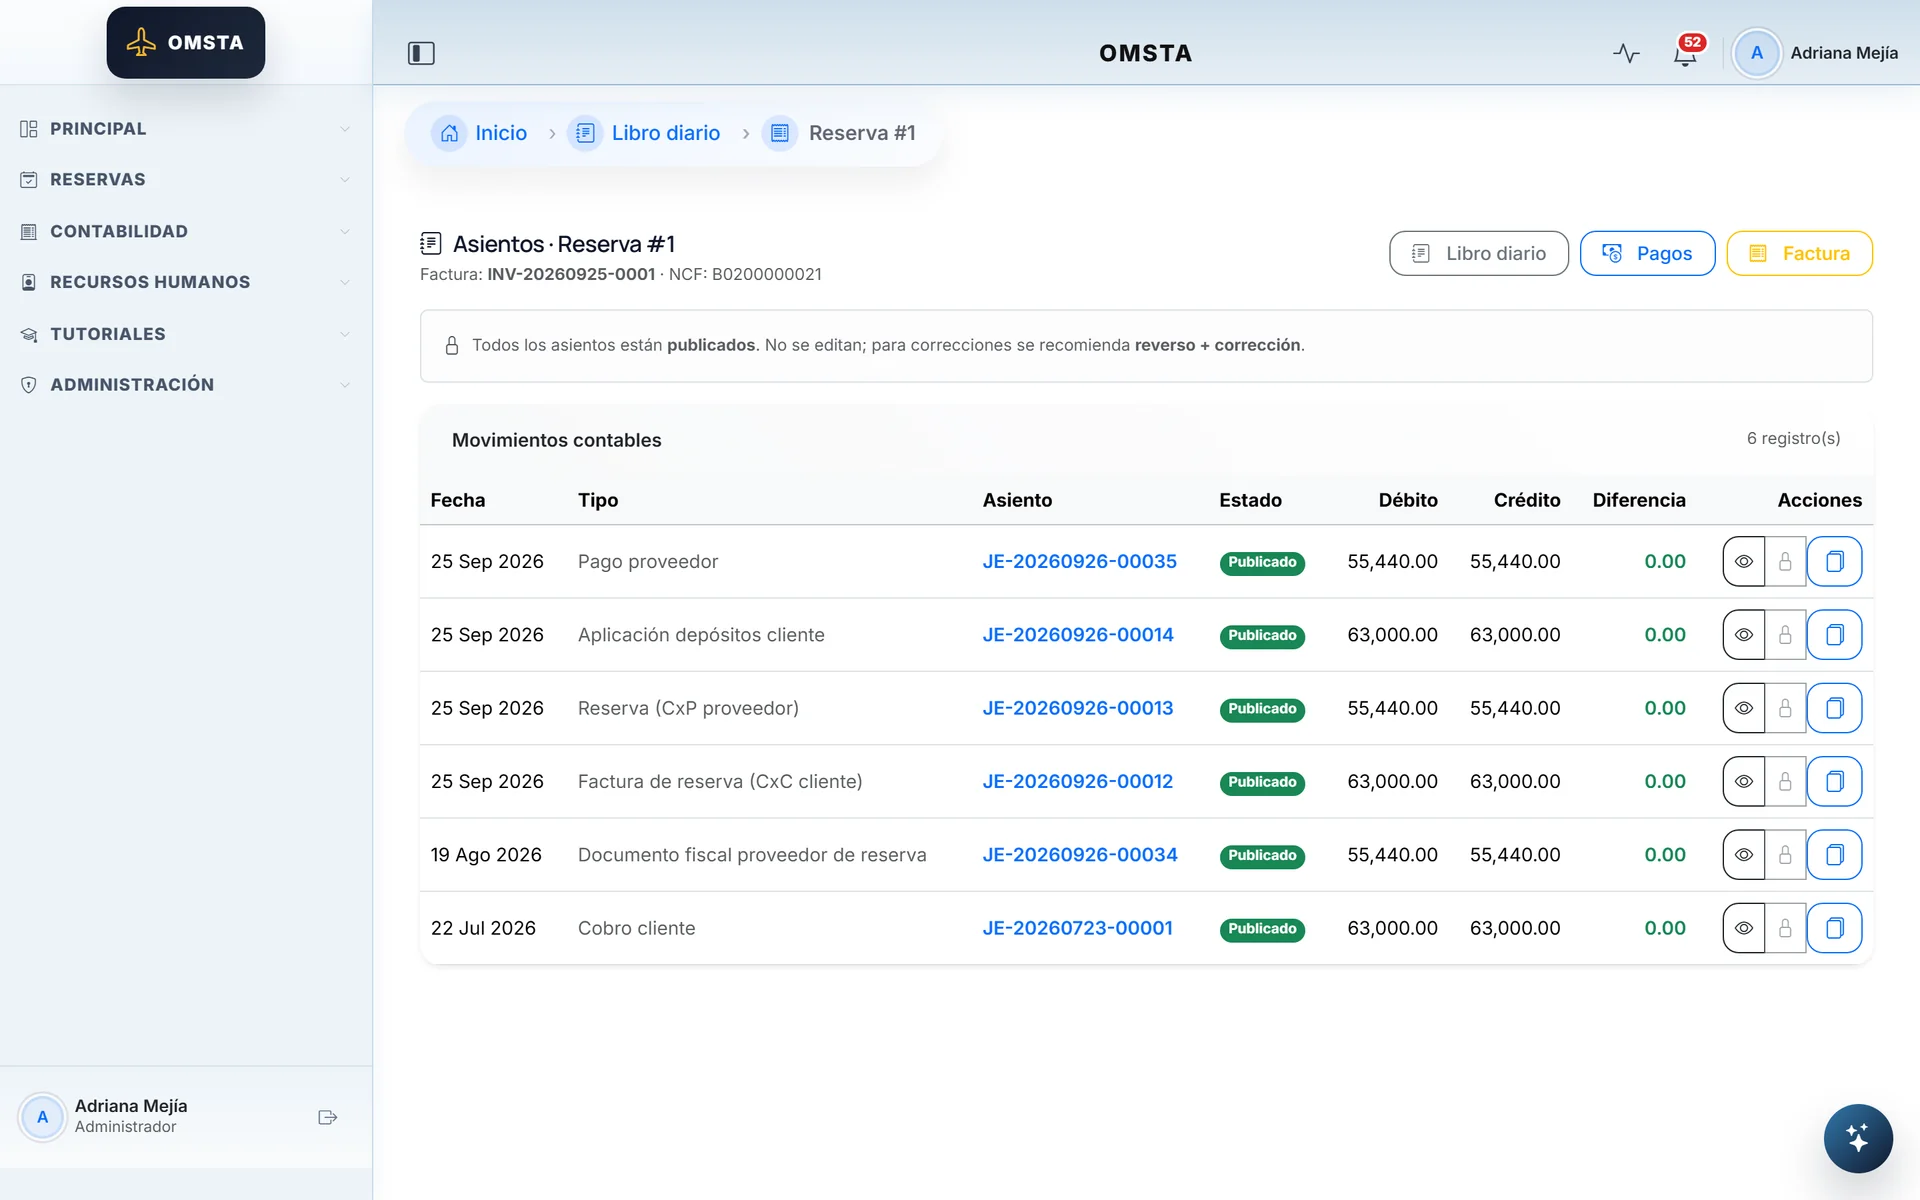The width and height of the screenshot is (1920, 1200).
Task: Open journal entry JE-20260723-00001
Action: coord(1077,928)
